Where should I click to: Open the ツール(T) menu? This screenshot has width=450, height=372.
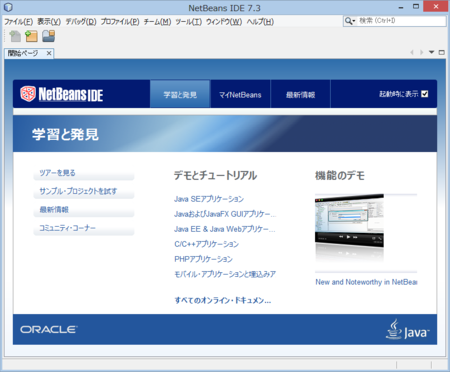click(x=189, y=22)
